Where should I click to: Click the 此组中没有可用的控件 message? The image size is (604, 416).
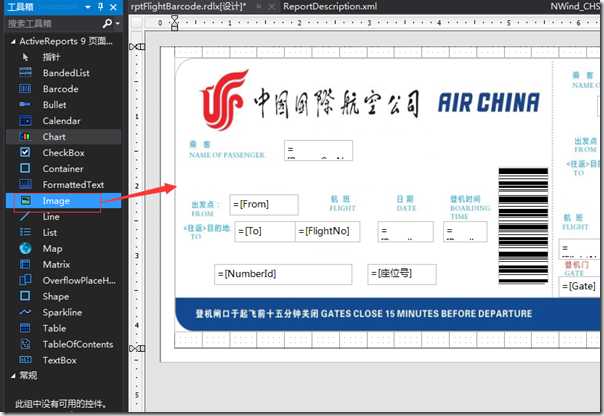[61, 404]
